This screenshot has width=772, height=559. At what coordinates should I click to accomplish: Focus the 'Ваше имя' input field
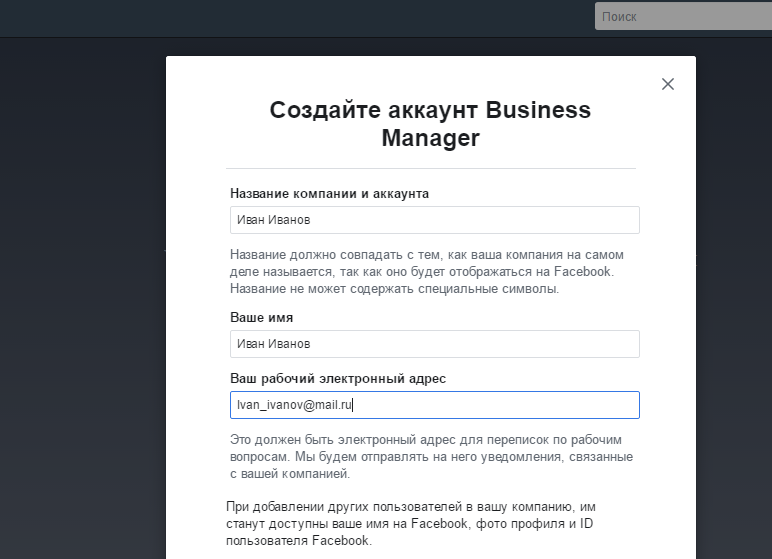point(435,344)
